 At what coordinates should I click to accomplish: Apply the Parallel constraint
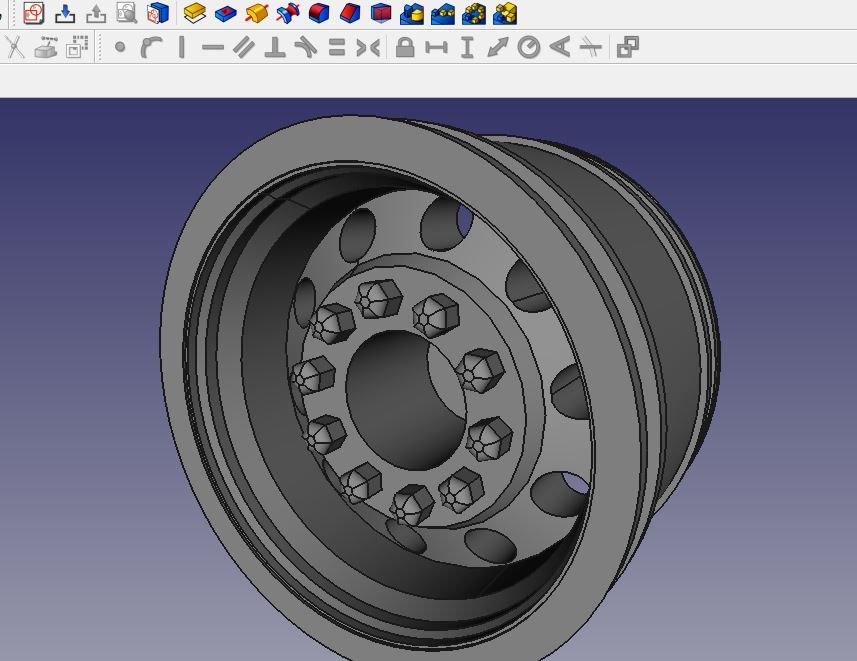[x=244, y=47]
